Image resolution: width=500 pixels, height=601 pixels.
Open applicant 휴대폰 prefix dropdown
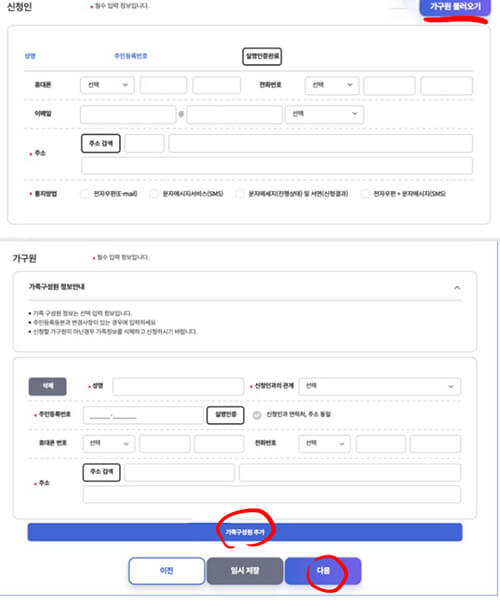[107, 85]
